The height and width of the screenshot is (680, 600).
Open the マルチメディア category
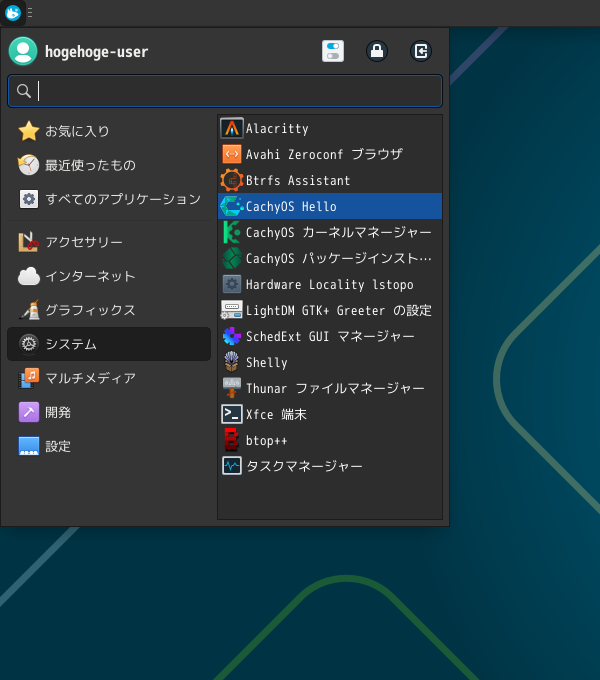[x=109, y=378]
